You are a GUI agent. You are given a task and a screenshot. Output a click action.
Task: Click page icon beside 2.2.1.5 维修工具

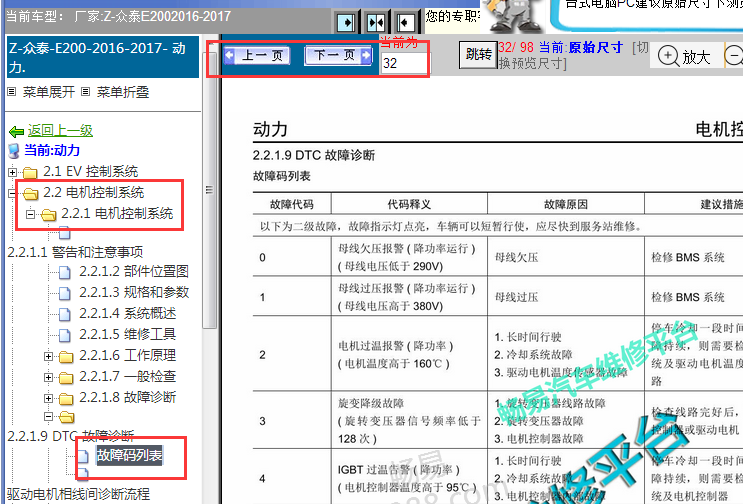pos(64,335)
